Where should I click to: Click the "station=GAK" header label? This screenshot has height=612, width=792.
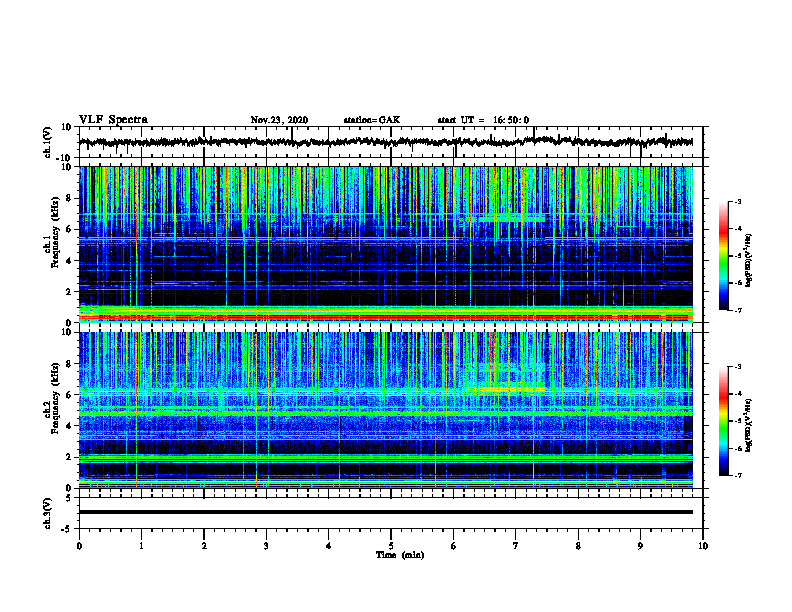point(372,120)
